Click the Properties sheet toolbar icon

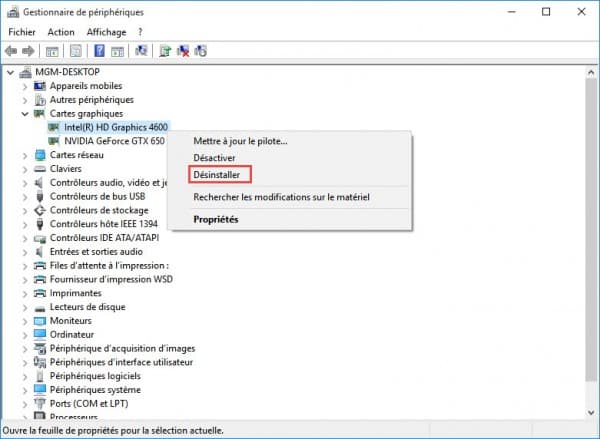pyautogui.click(x=75, y=51)
